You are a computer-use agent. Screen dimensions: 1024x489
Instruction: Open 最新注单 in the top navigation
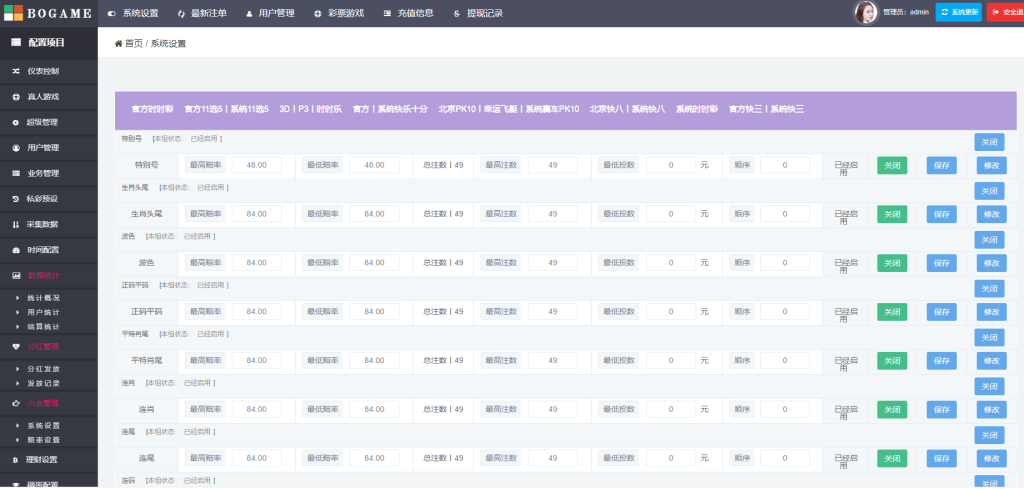[x=202, y=13]
